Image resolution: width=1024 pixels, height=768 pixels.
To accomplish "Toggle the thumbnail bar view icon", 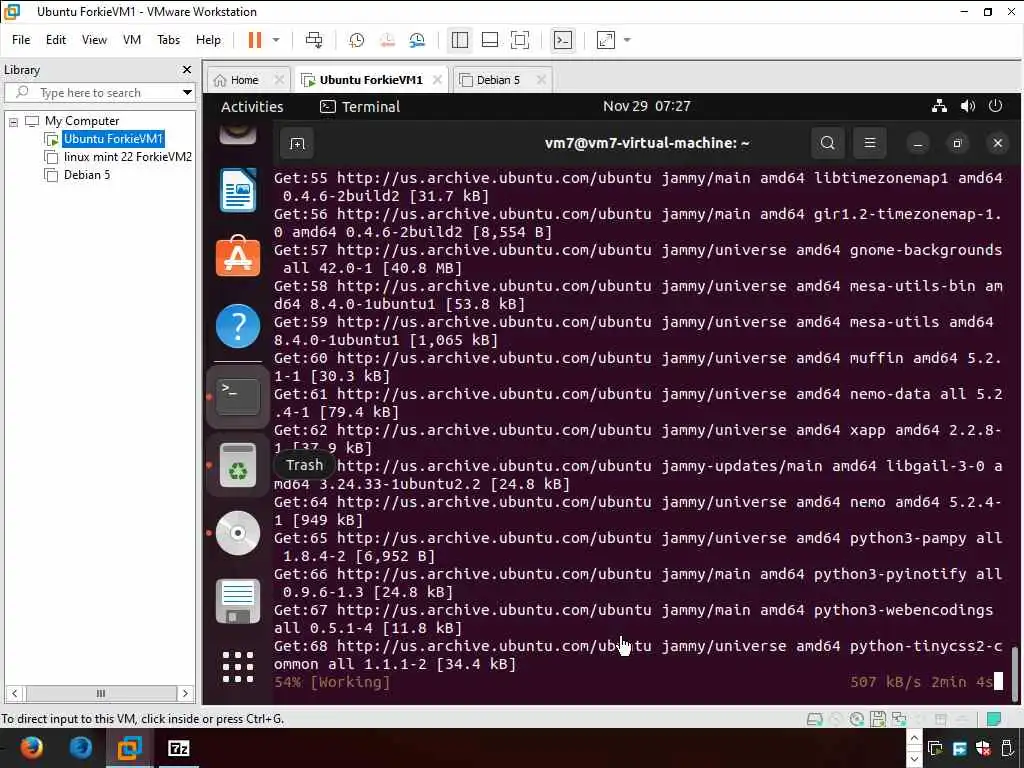I will click(490, 40).
